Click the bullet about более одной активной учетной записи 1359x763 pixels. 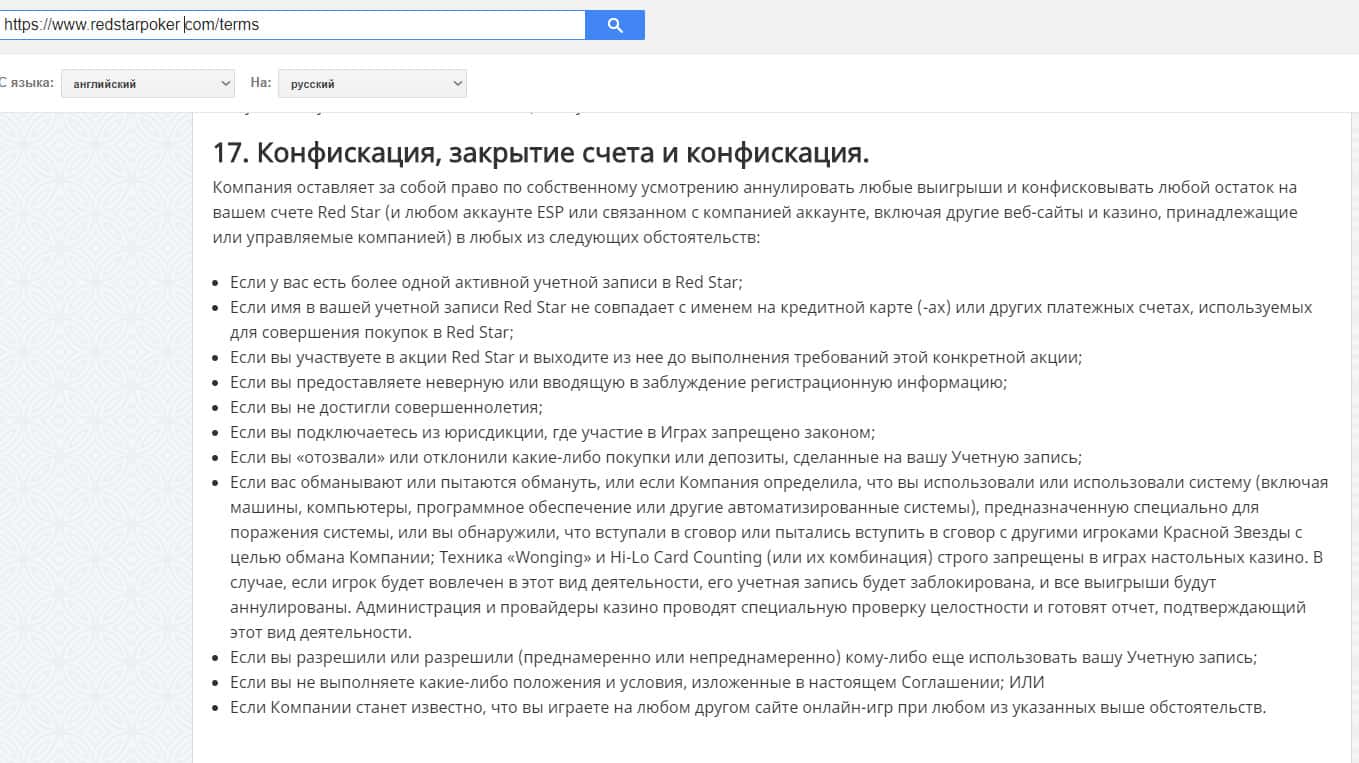(x=486, y=282)
